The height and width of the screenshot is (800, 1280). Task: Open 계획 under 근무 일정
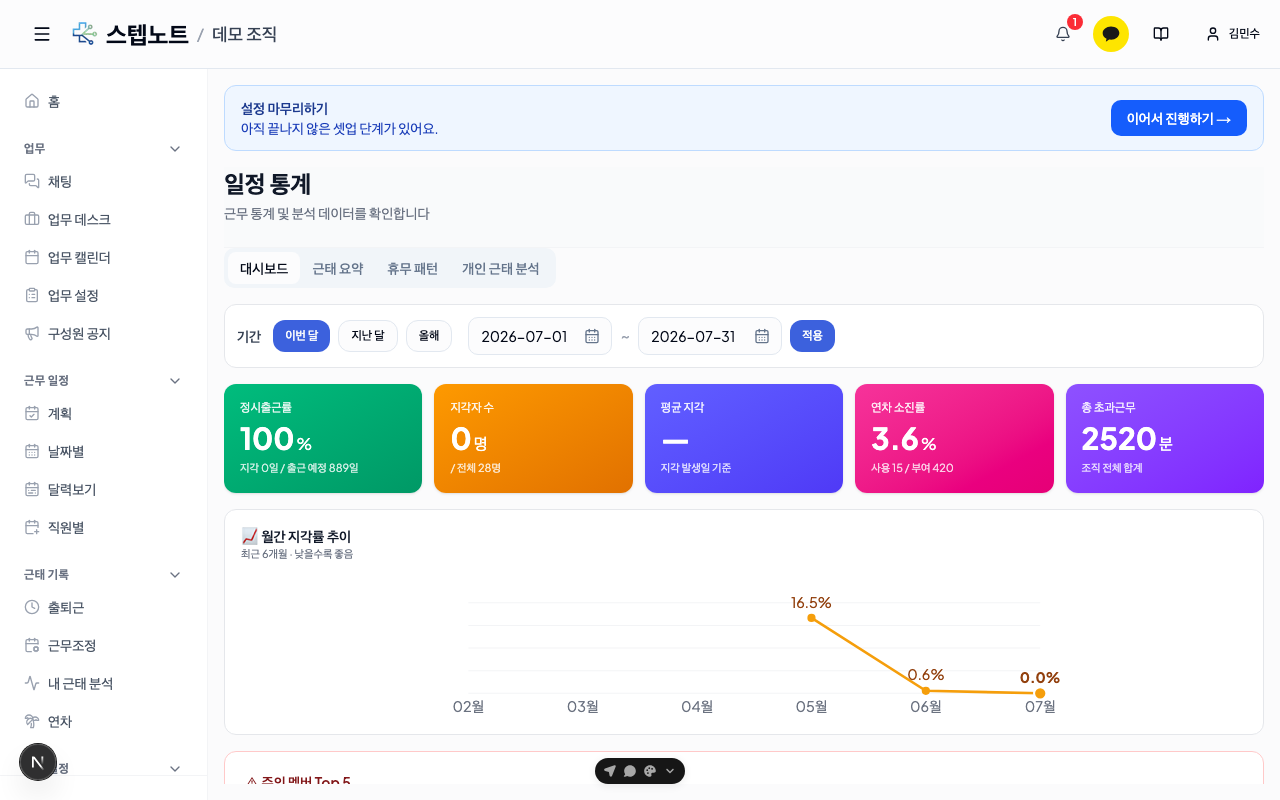pos(104,413)
